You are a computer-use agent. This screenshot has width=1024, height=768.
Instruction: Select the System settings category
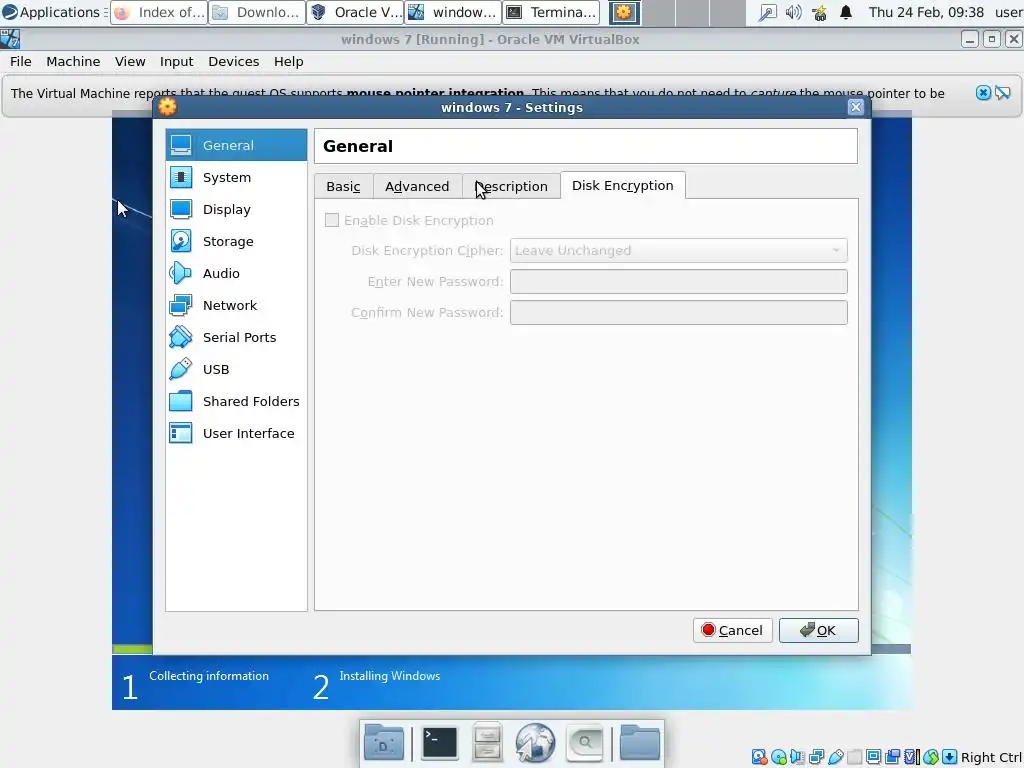(236, 177)
